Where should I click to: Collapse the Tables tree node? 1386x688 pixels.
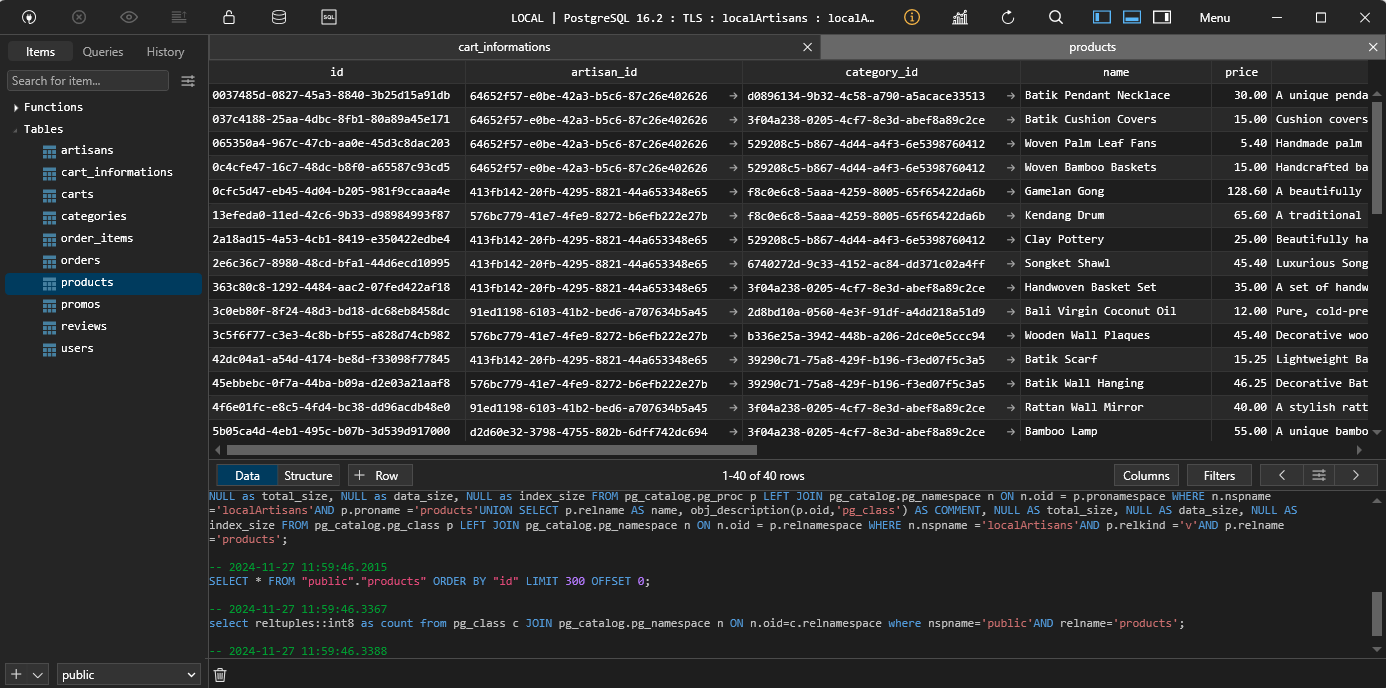tap(16, 129)
